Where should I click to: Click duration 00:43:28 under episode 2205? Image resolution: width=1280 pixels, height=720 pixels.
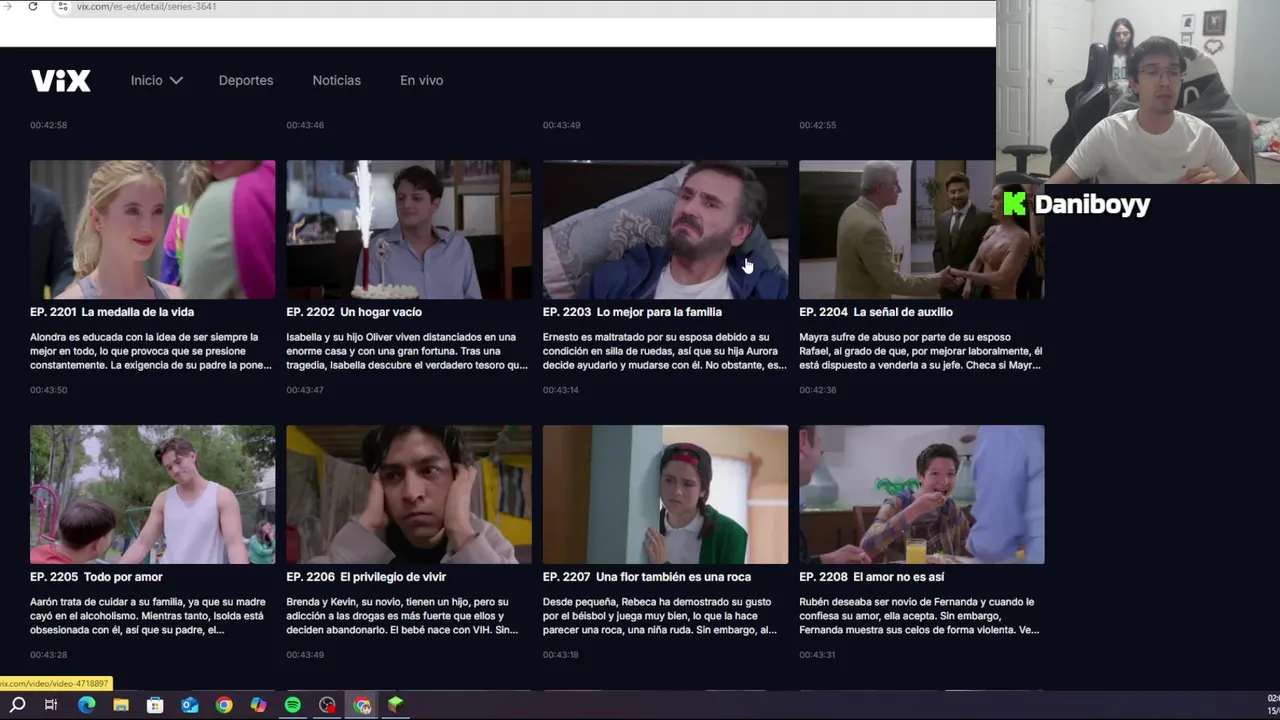pyautogui.click(x=49, y=655)
